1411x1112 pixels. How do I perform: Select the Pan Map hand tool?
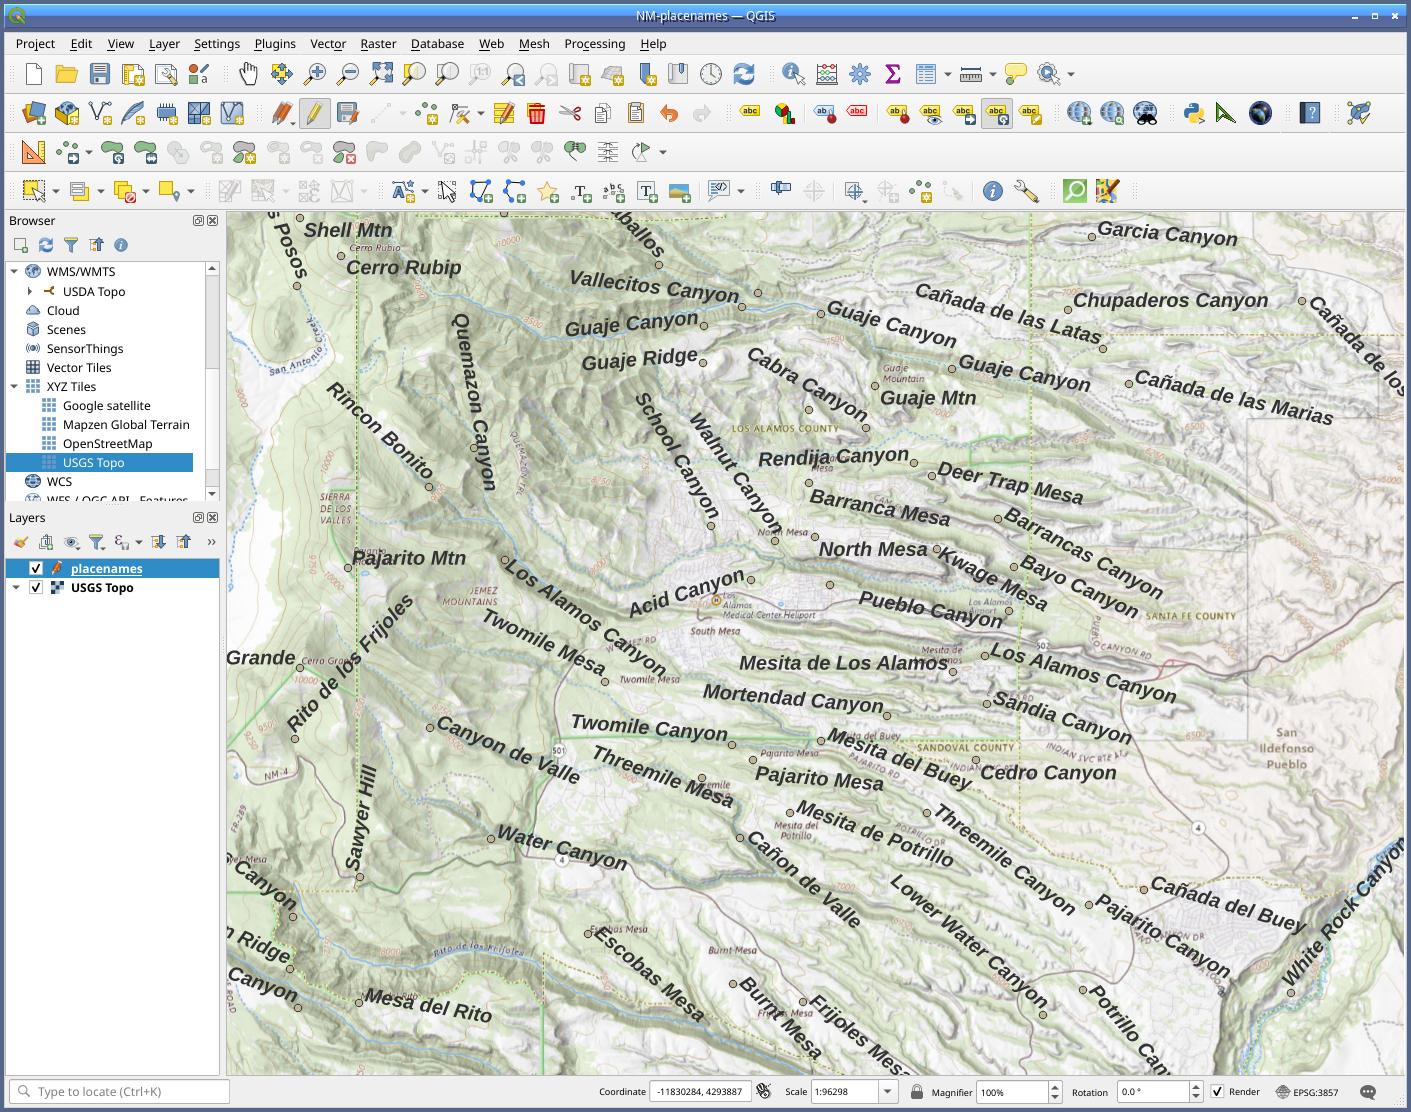248,74
